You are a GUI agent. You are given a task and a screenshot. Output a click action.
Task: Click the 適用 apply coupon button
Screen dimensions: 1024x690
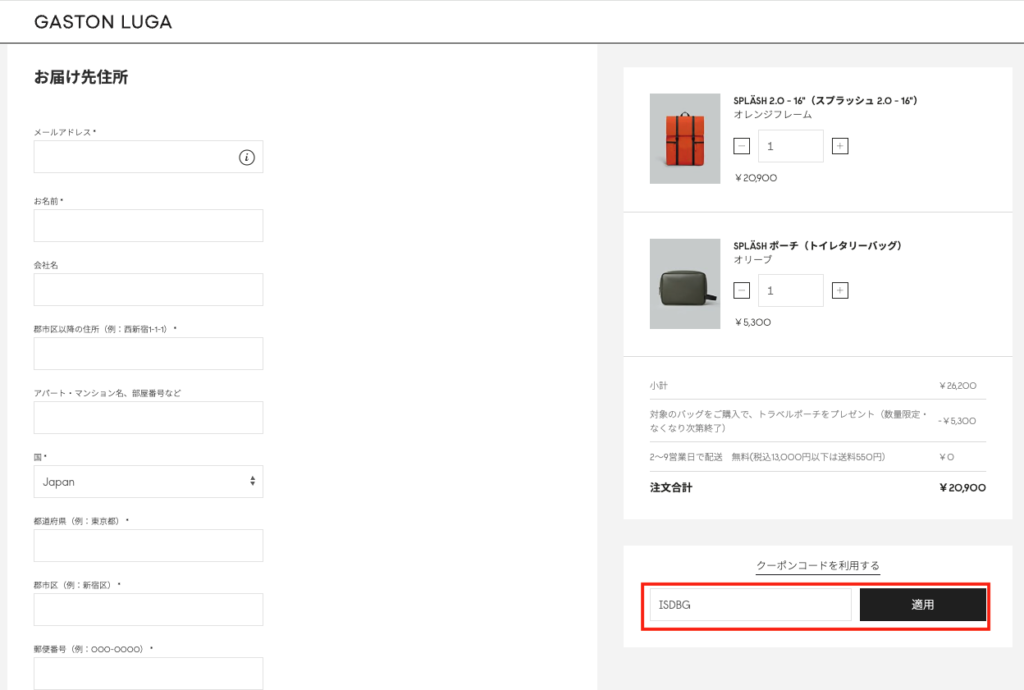click(922, 605)
